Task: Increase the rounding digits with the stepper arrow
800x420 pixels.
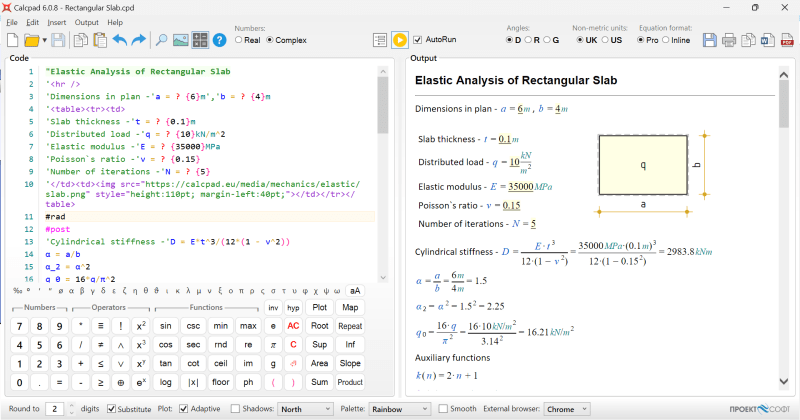Action: coord(71,406)
